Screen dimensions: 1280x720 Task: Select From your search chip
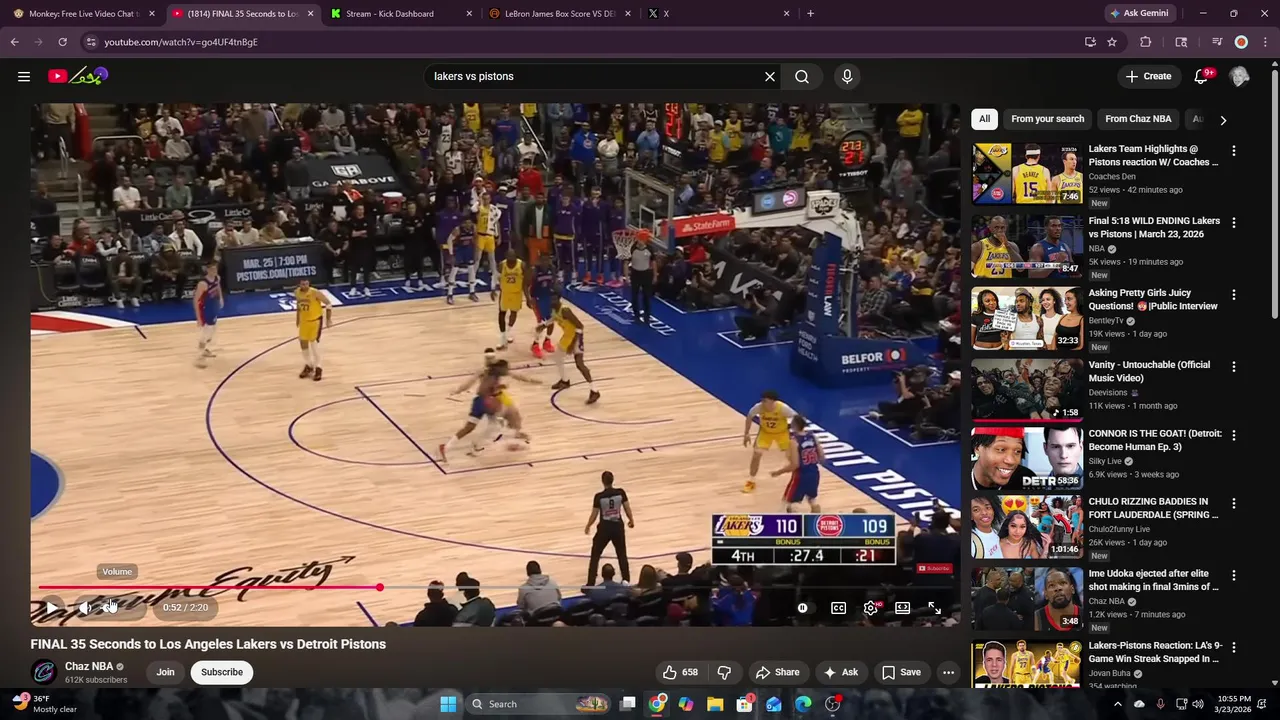1047,119
